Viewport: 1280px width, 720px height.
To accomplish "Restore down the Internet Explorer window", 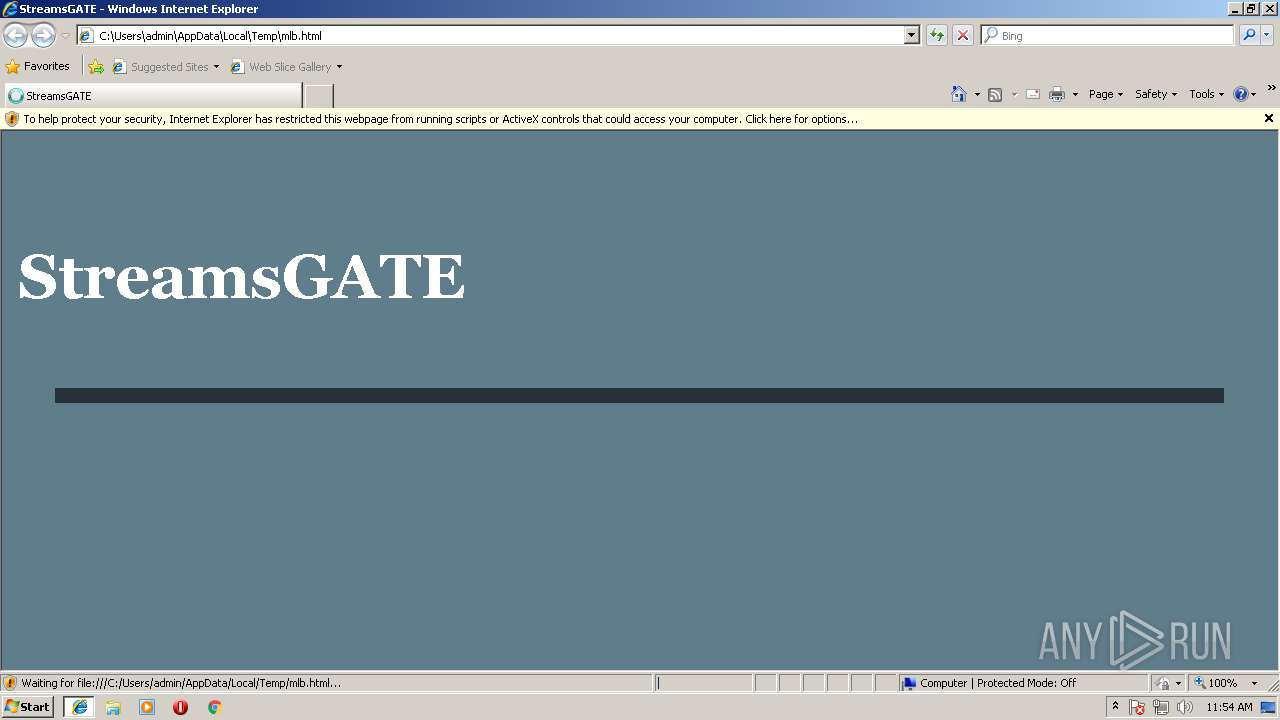I will (1251, 9).
